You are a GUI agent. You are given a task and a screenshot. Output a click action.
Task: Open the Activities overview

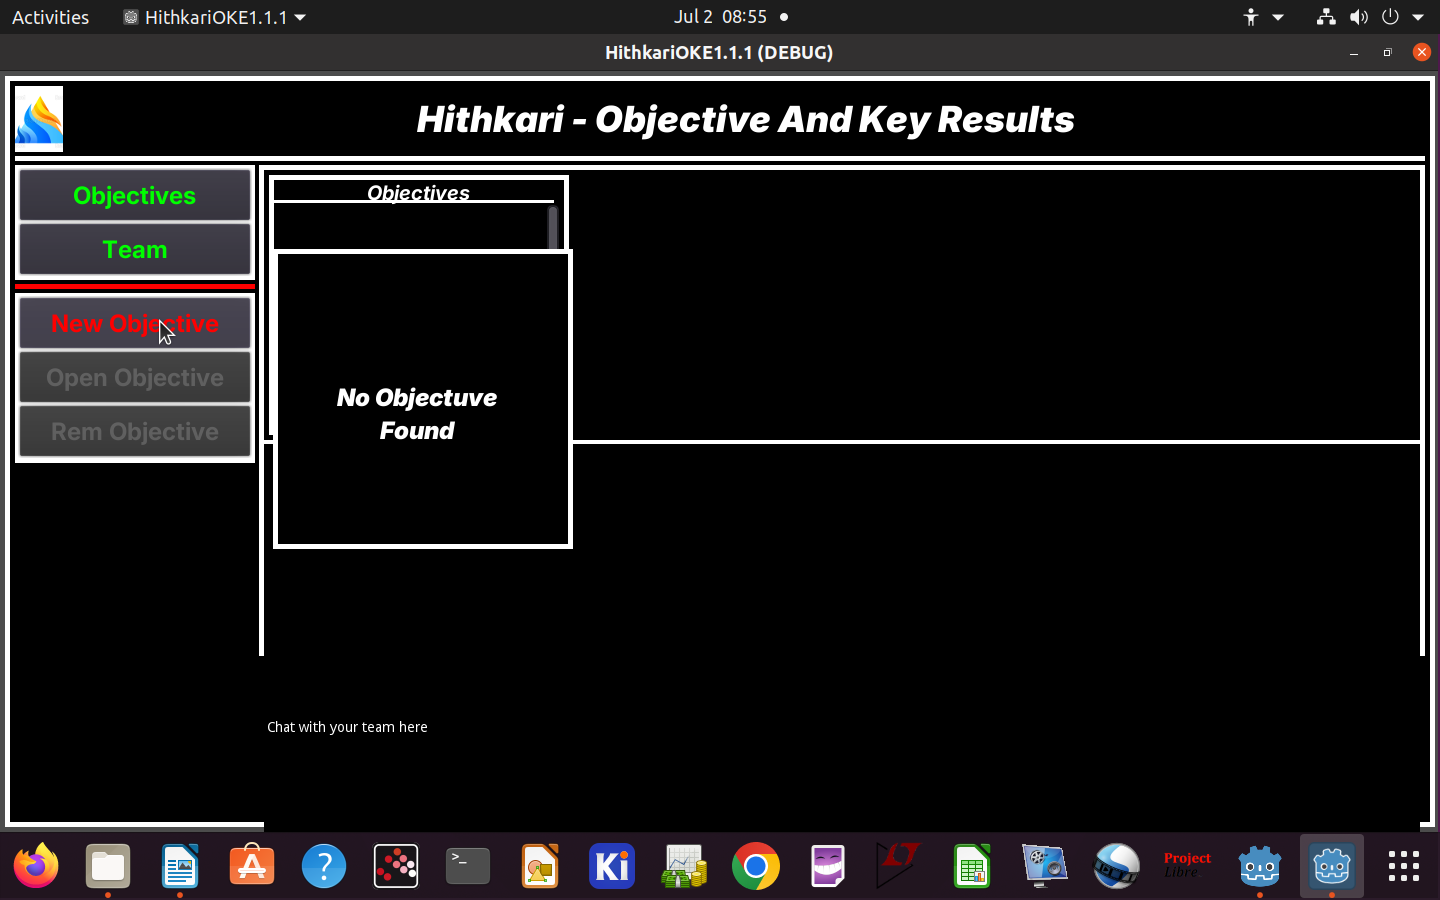[50, 17]
